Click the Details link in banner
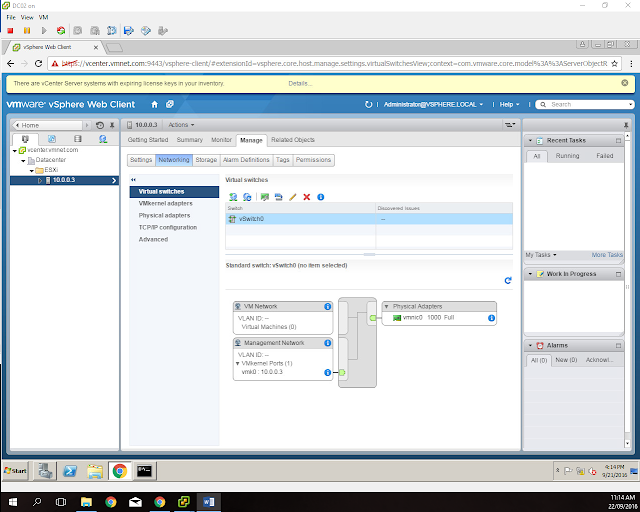This screenshot has width=640, height=512. point(300,83)
